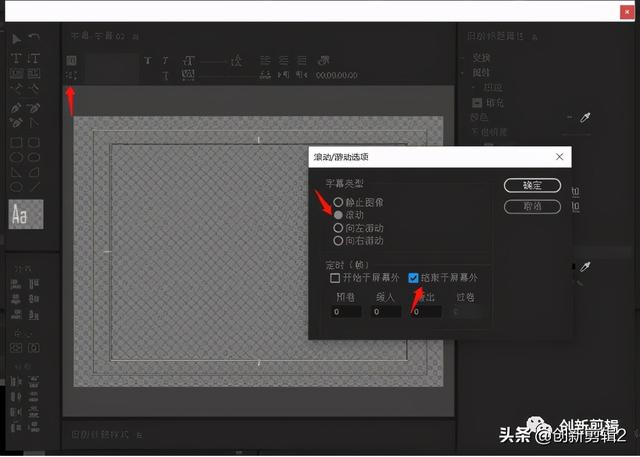Click the 取消 button
The height and width of the screenshot is (457, 640).
point(532,206)
